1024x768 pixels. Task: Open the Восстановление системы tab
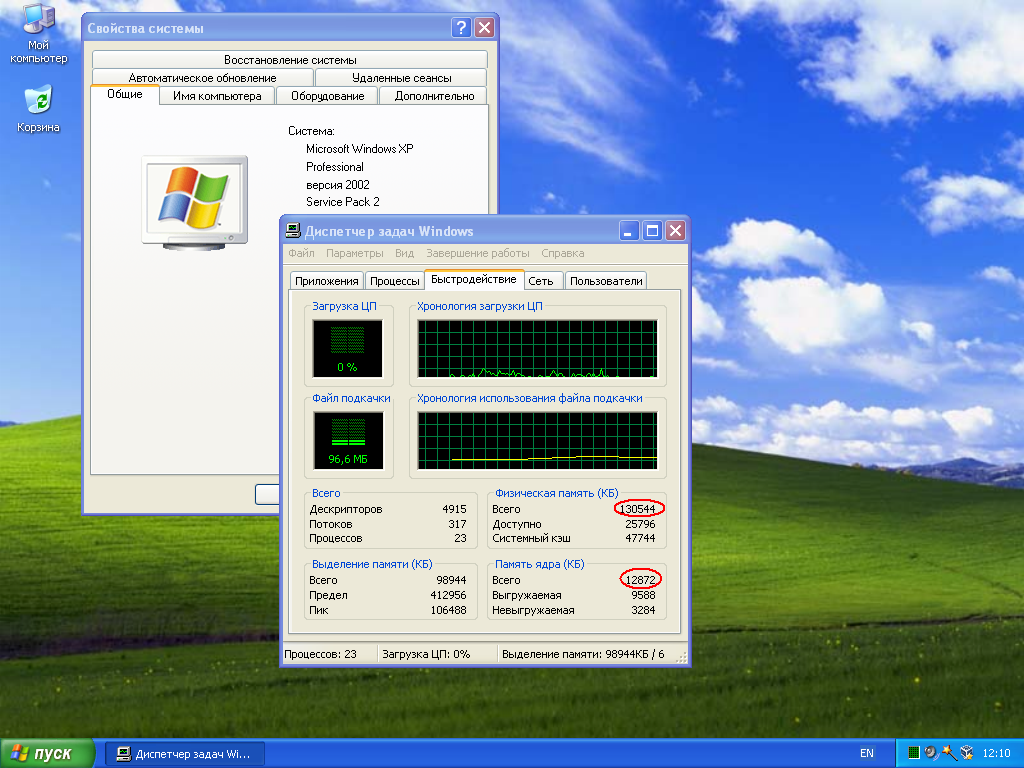point(290,59)
